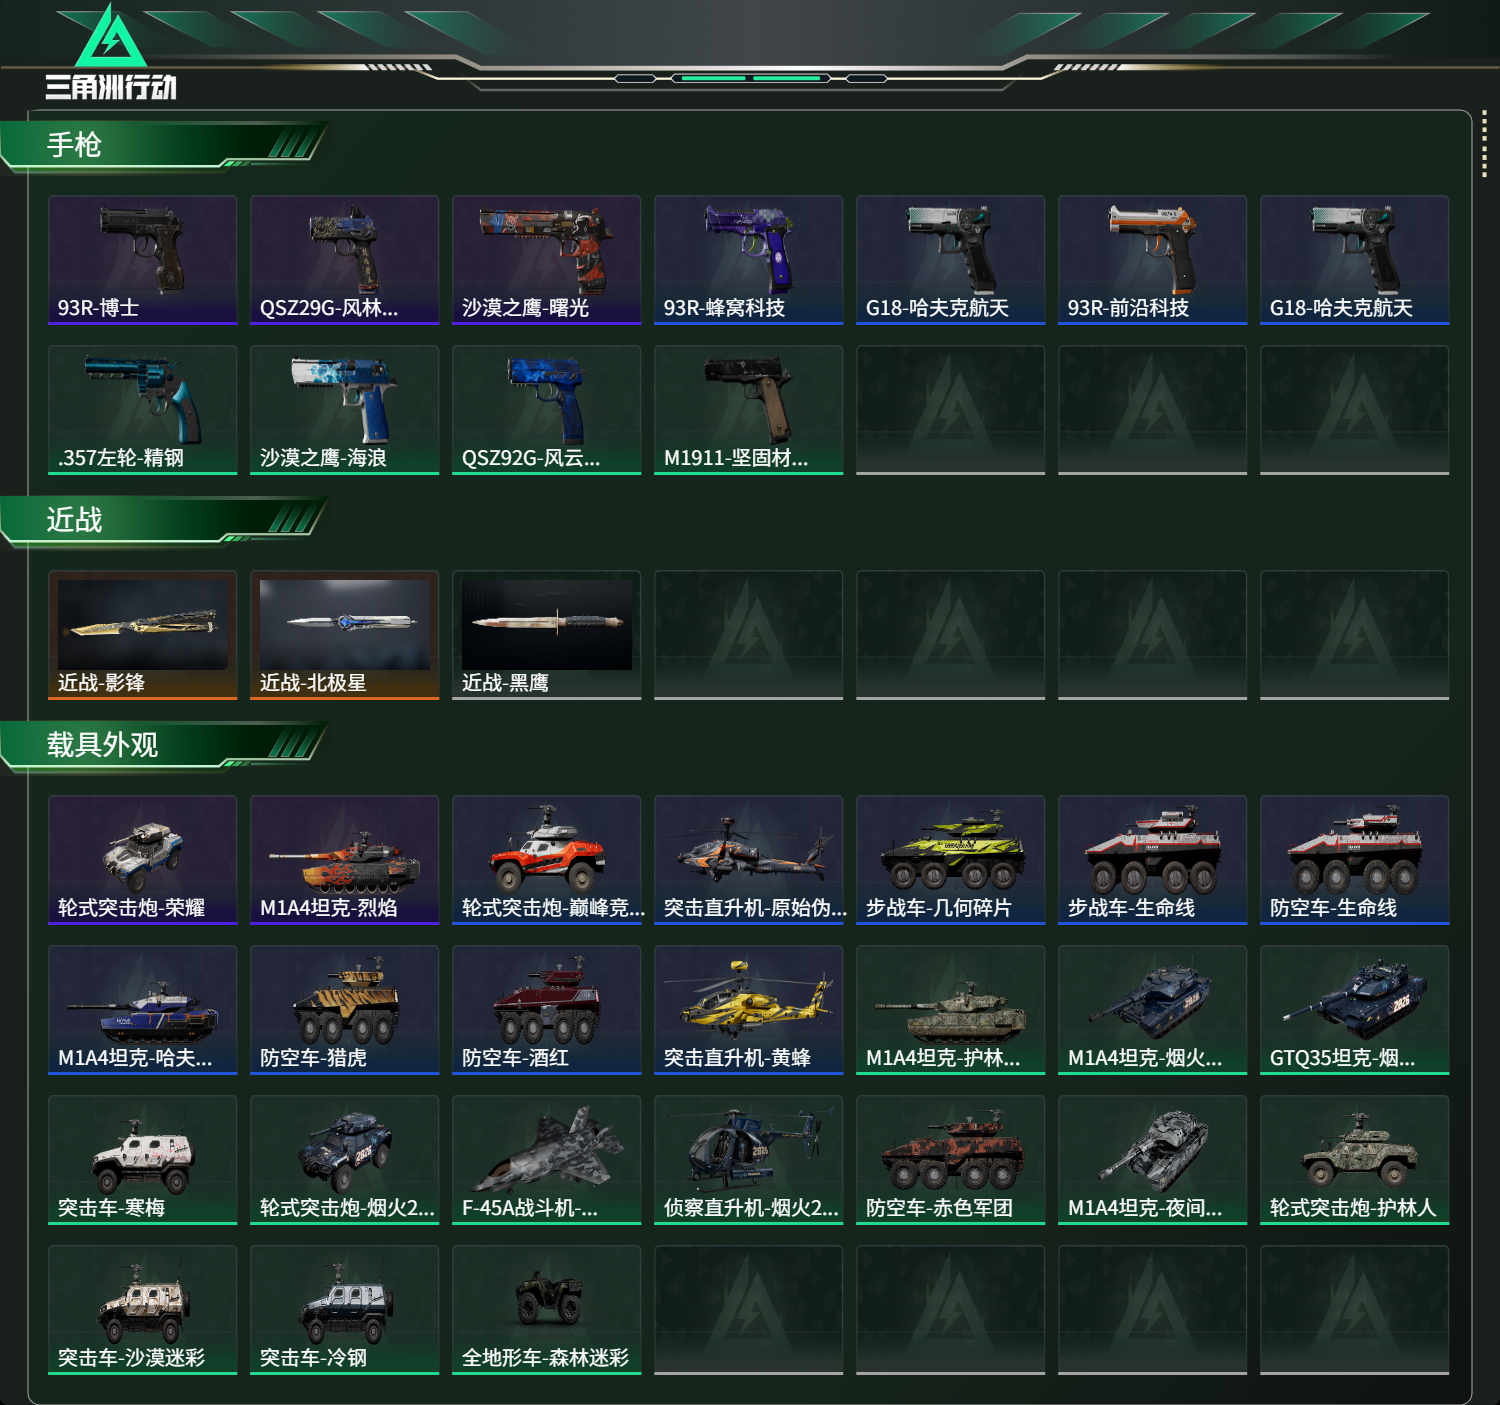
Task: Open the purple 93R-蜂窝科技 pistol skin
Action: click(749, 260)
